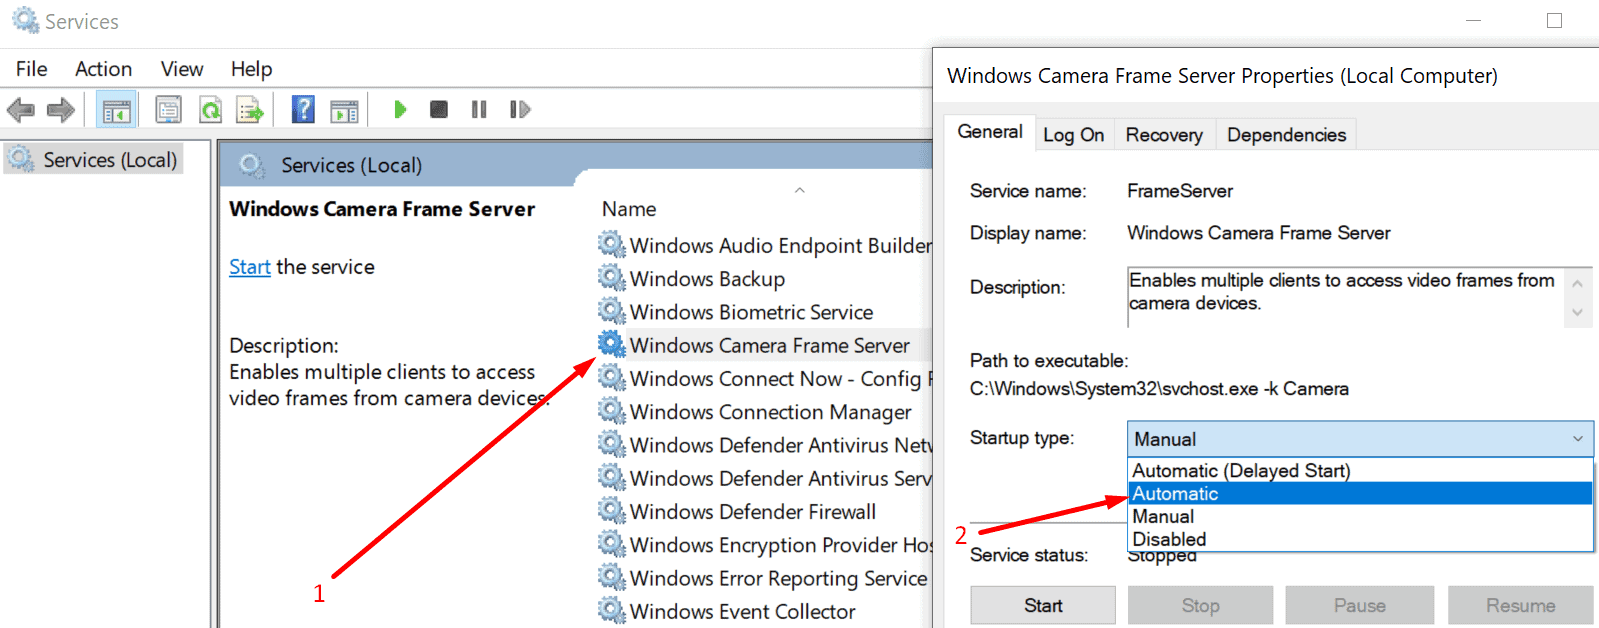Select the Windows Defender Firewall row
The height and width of the screenshot is (628, 1599).
(764, 511)
